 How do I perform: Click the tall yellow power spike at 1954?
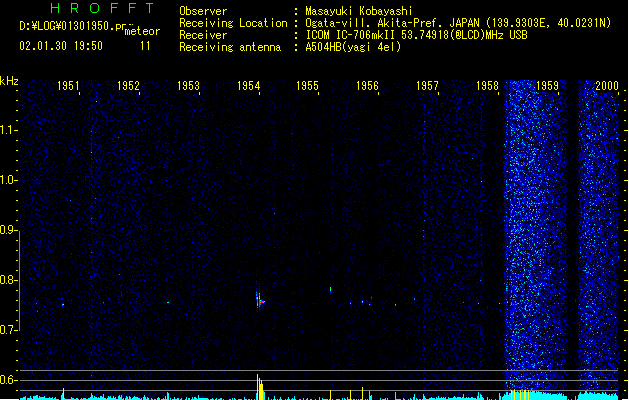[x=260, y=387]
